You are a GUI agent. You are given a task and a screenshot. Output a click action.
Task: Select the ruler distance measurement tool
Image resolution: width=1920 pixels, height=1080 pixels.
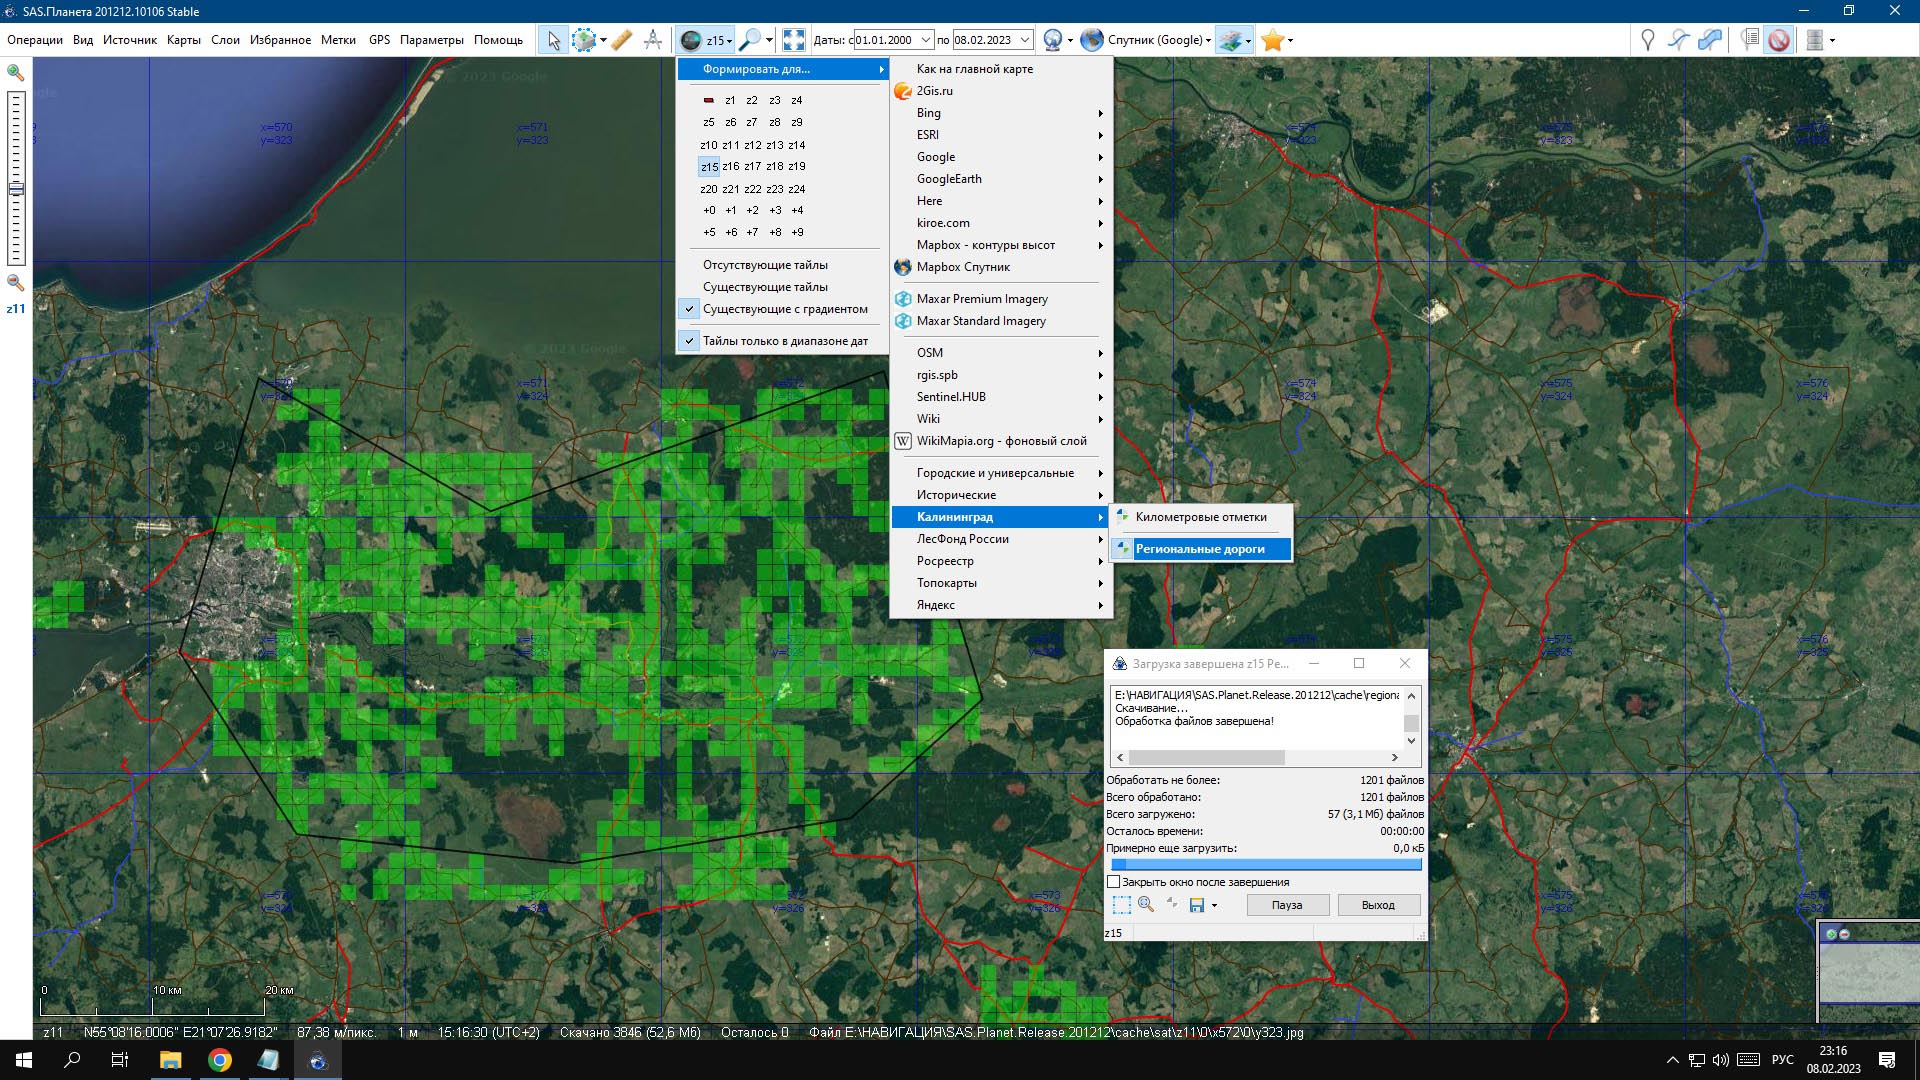[621, 40]
